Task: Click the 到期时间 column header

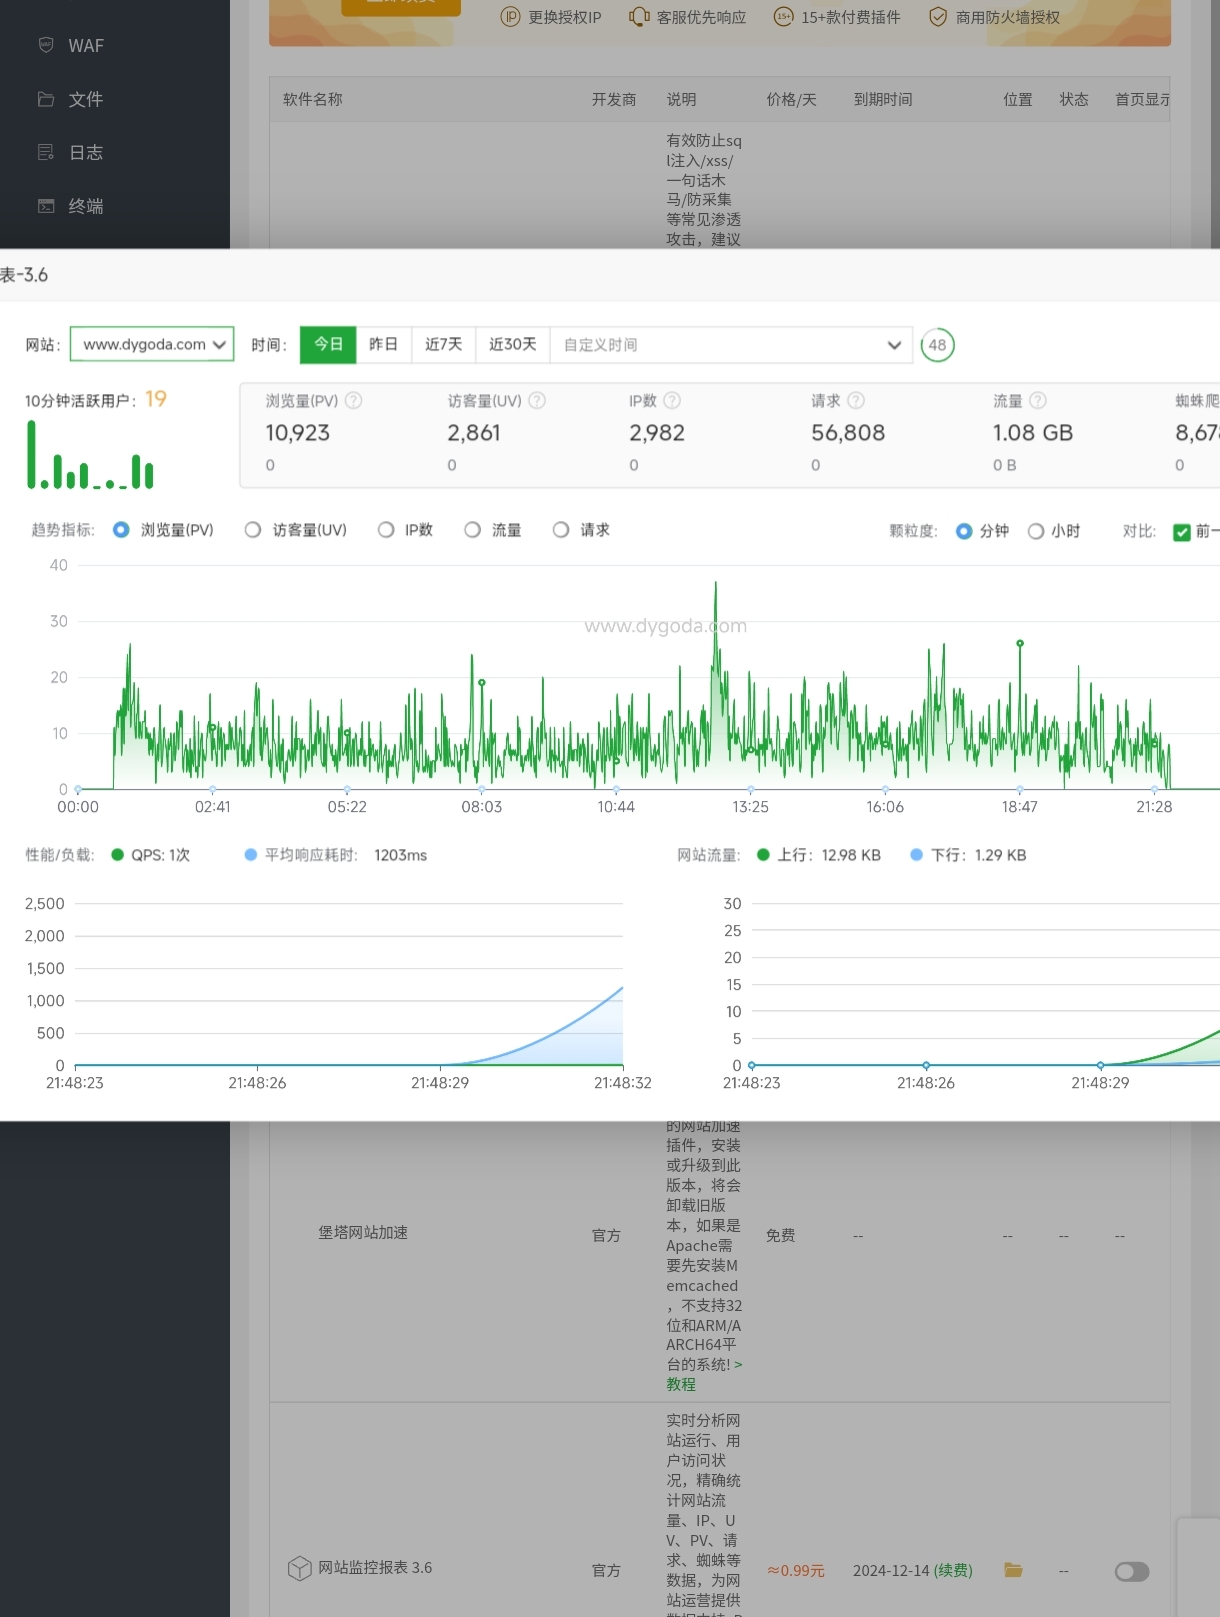Action: [883, 100]
